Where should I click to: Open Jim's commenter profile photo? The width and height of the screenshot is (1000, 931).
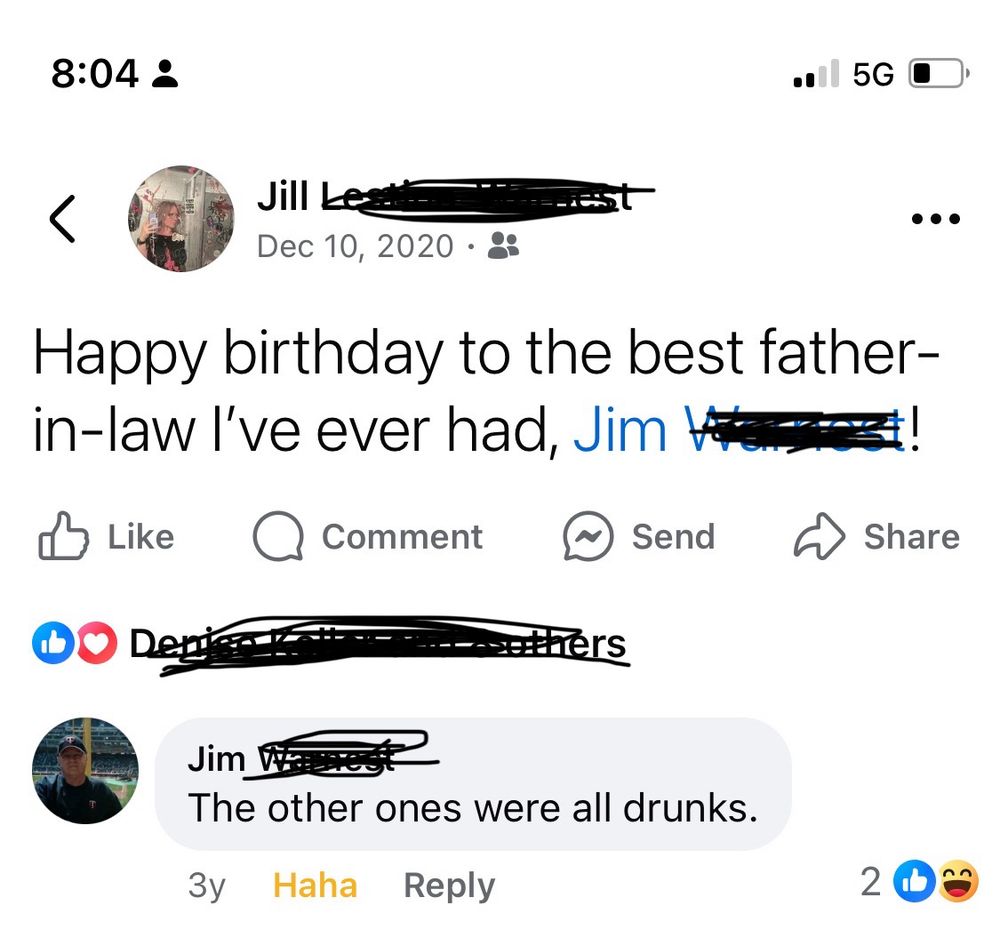pyautogui.click(x=85, y=770)
